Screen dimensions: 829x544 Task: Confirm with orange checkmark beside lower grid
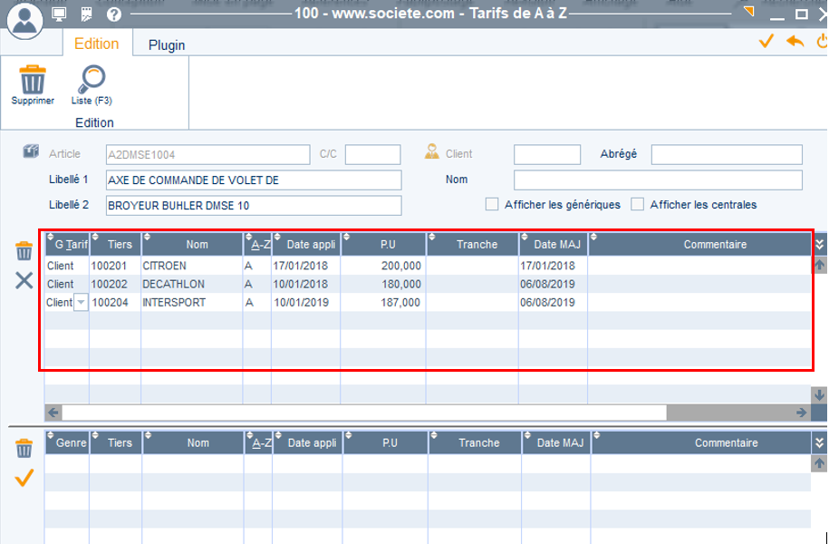(x=24, y=477)
